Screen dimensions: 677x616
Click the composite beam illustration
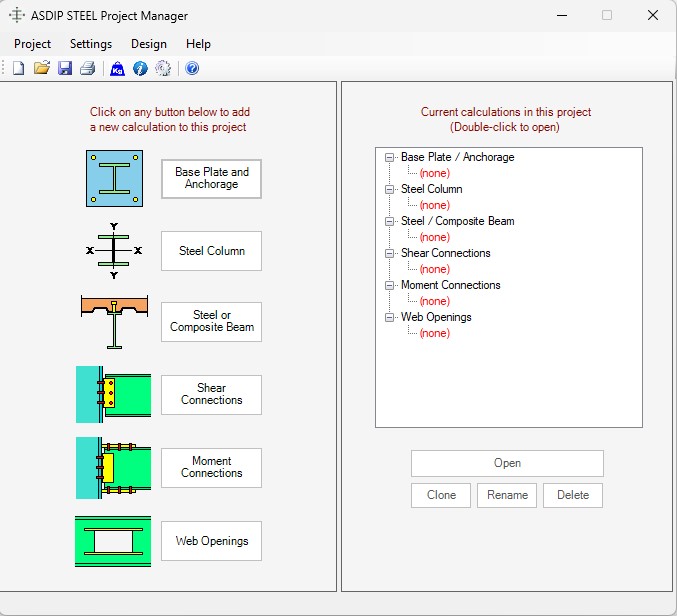pos(114,322)
